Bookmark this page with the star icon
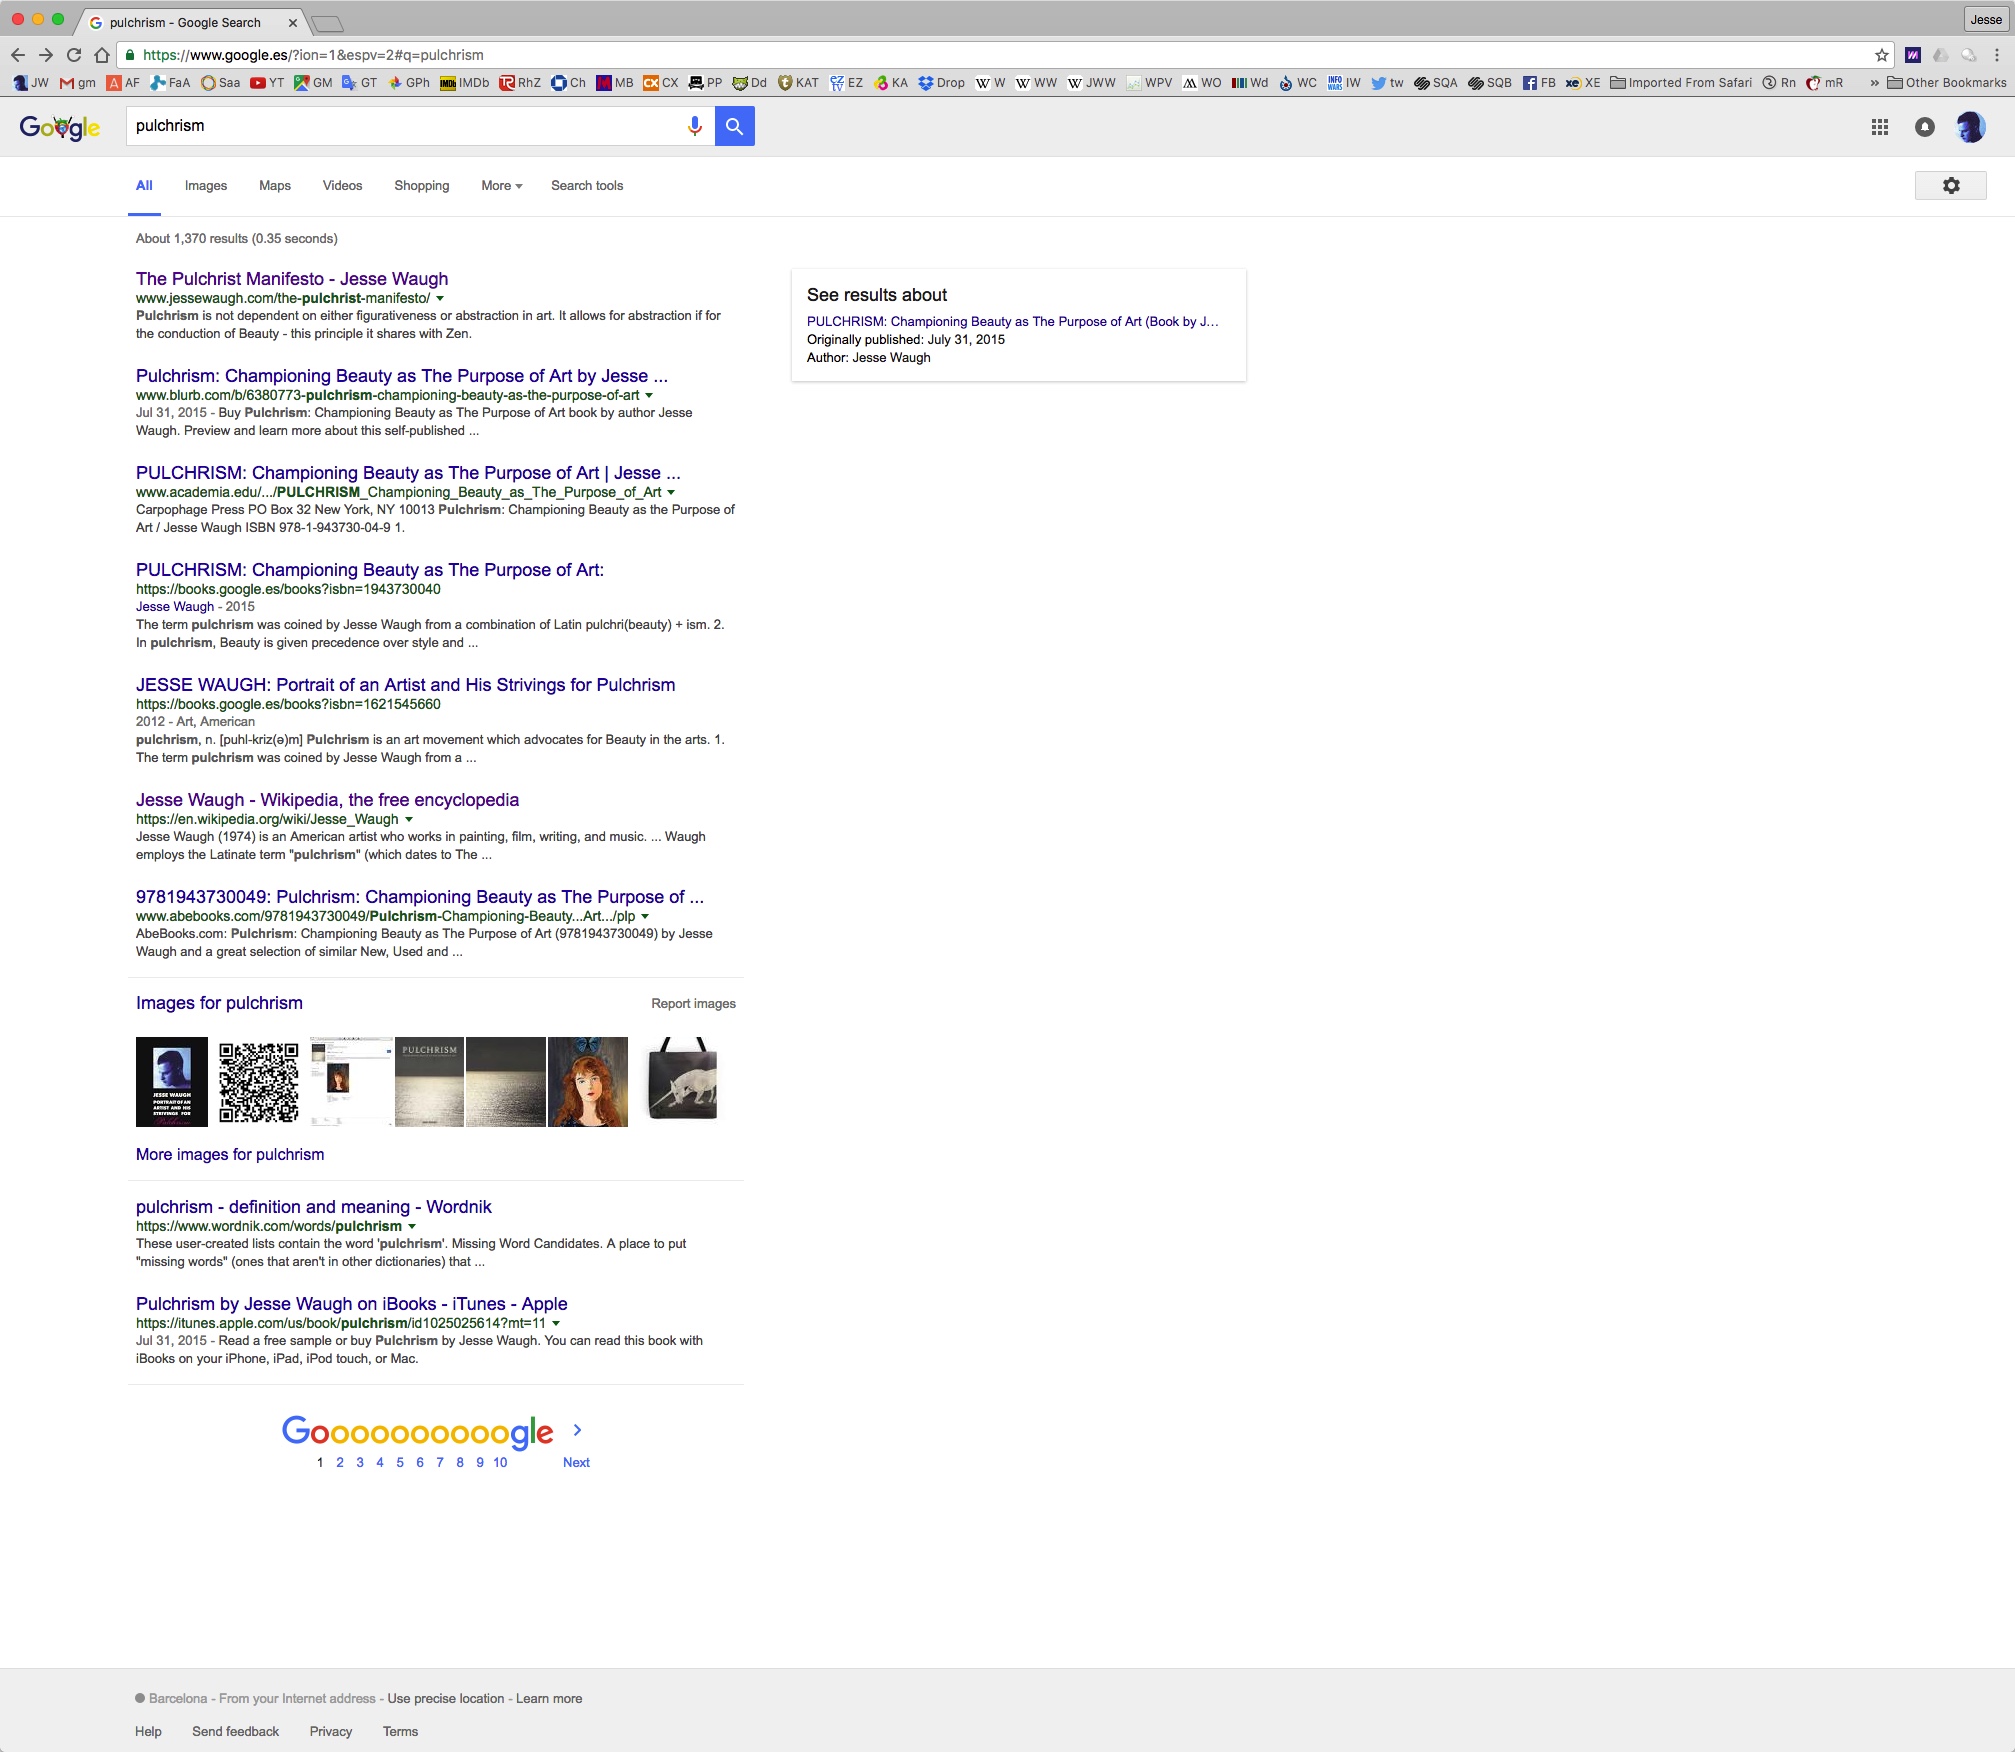2015x1752 pixels. [x=1881, y=55]
